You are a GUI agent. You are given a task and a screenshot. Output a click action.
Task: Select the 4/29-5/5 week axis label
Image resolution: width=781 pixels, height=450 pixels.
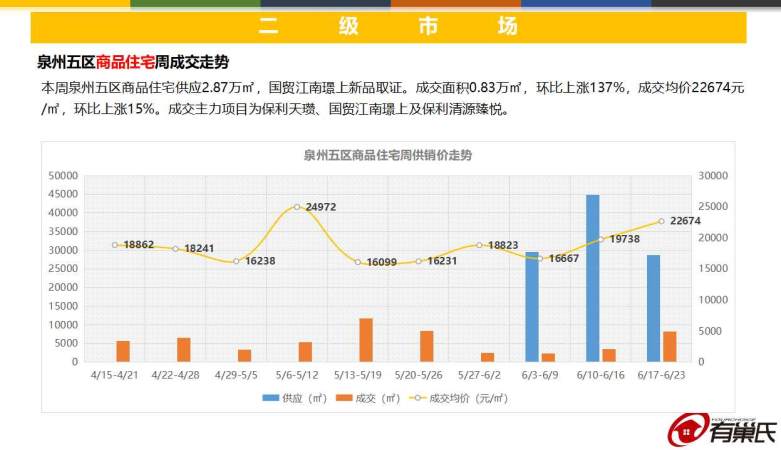pos(236,375)
